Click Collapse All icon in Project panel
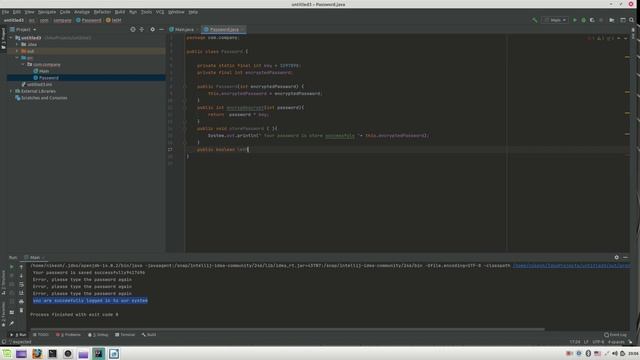Image resolution: width=640 pixels, height=360 pixels. [x=142, y=29]
